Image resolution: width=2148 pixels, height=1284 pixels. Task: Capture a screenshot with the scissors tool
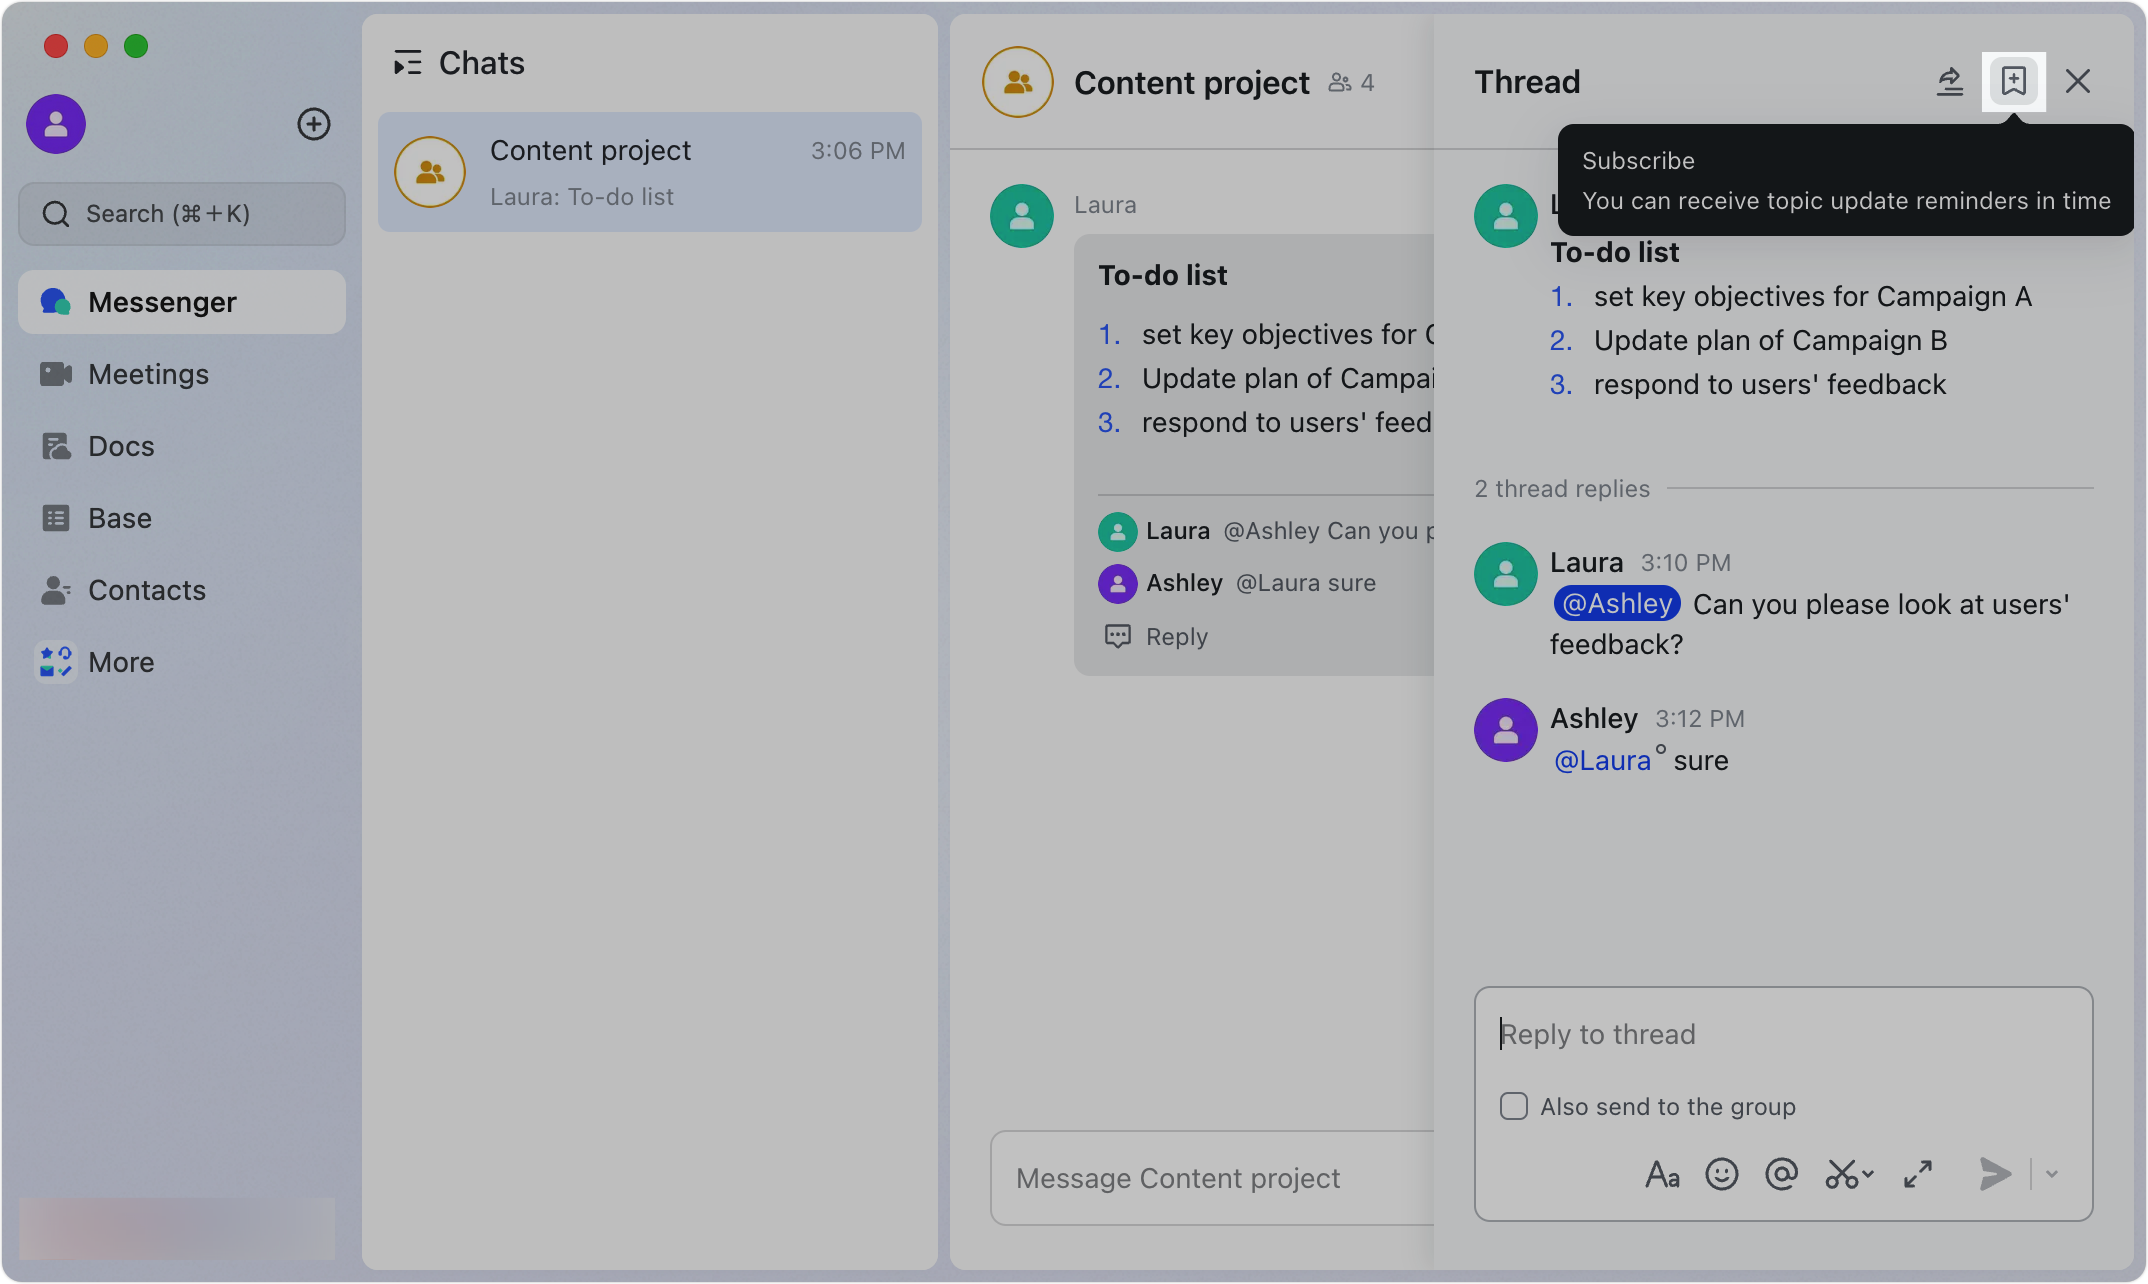coord(1843,1174)
